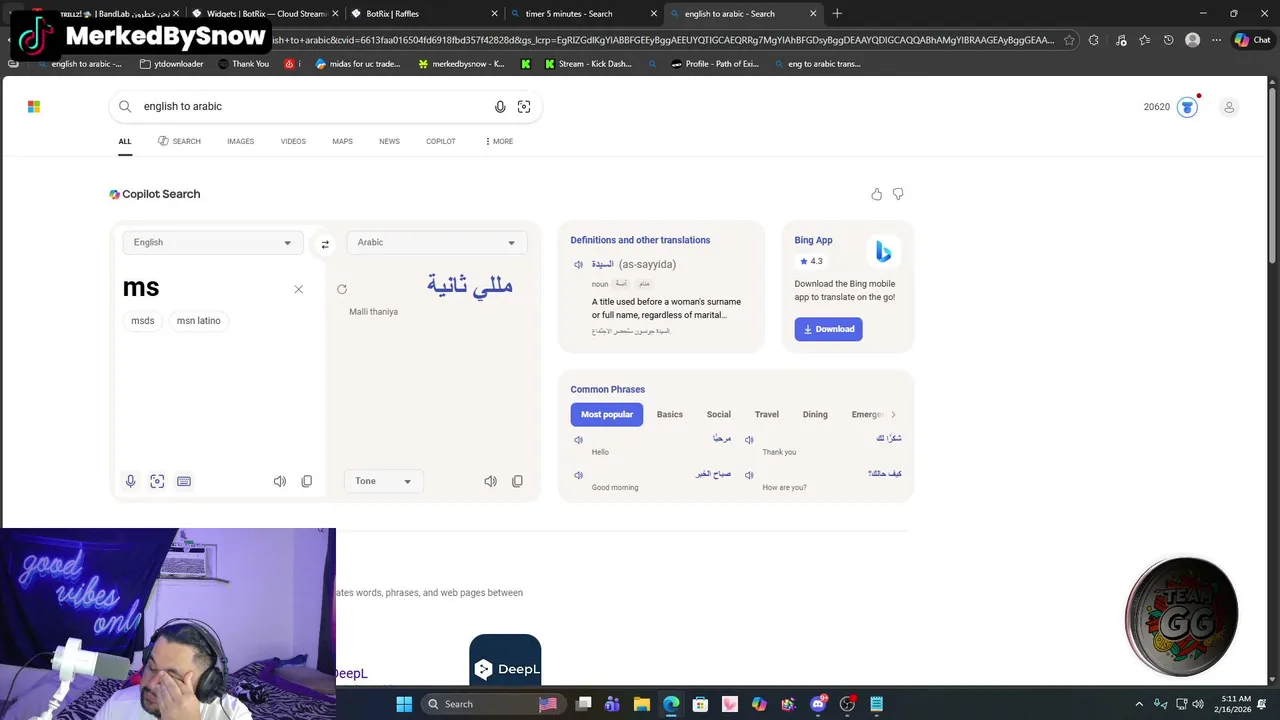
Task: Open the DeepL result thumbnail
Action: click(505, 662)
